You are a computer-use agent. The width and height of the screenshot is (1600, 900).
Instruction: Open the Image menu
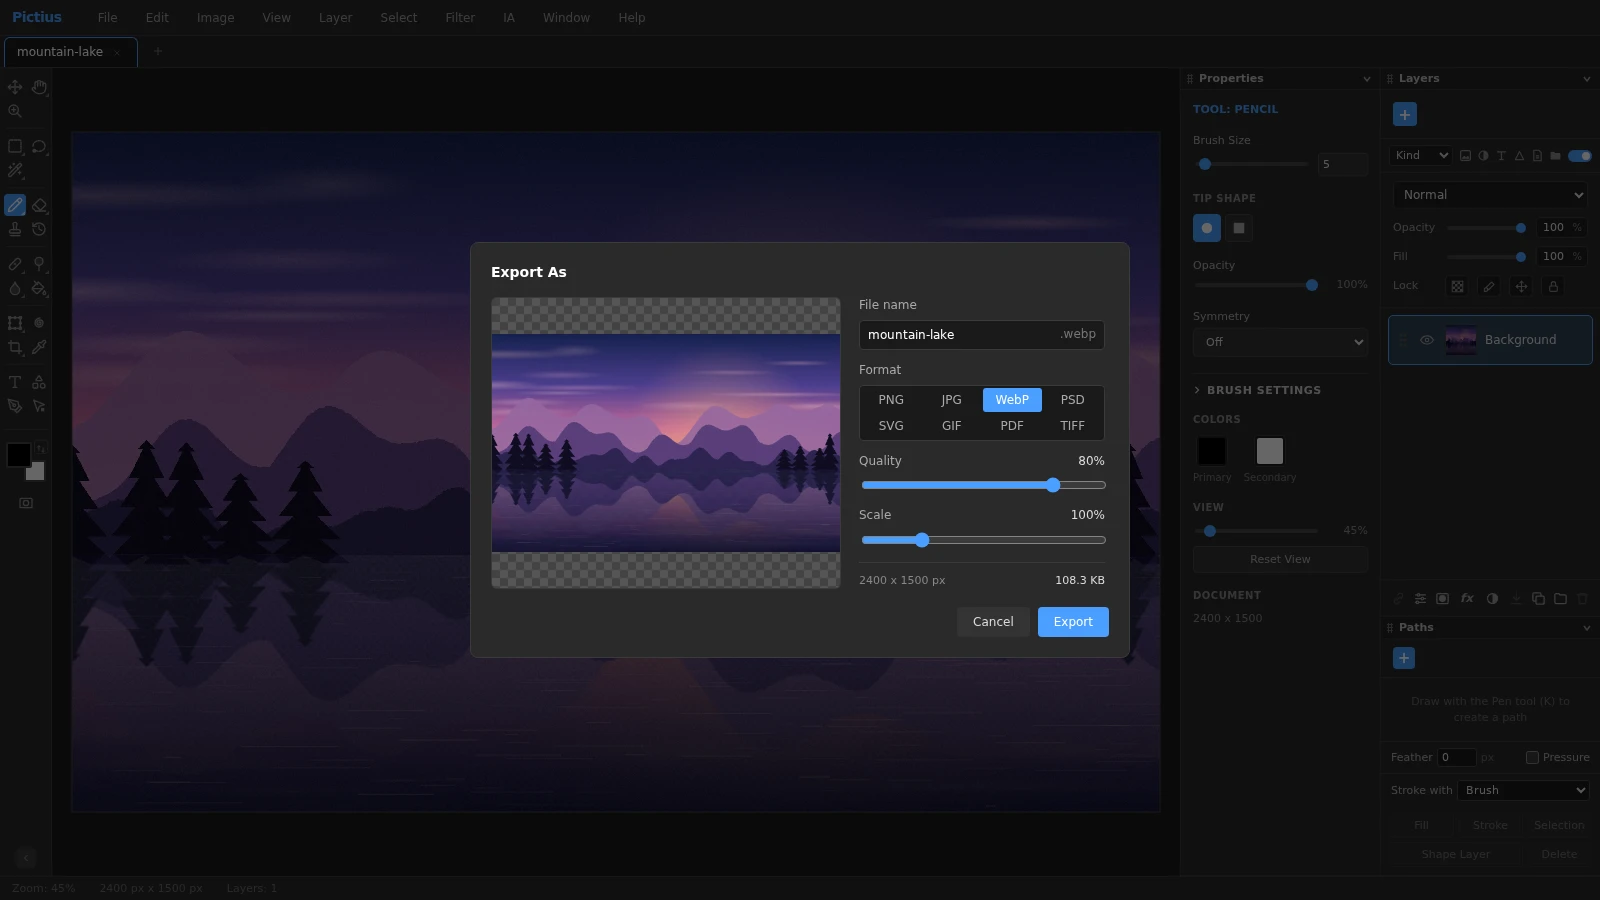click(215, 18)
